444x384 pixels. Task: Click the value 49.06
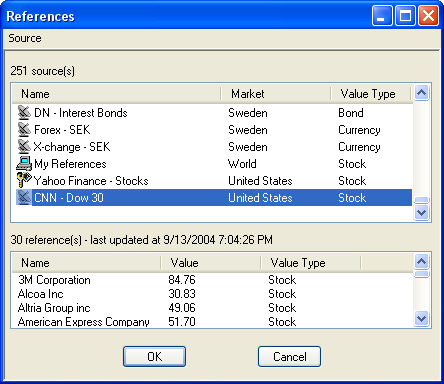click(182, 308)
